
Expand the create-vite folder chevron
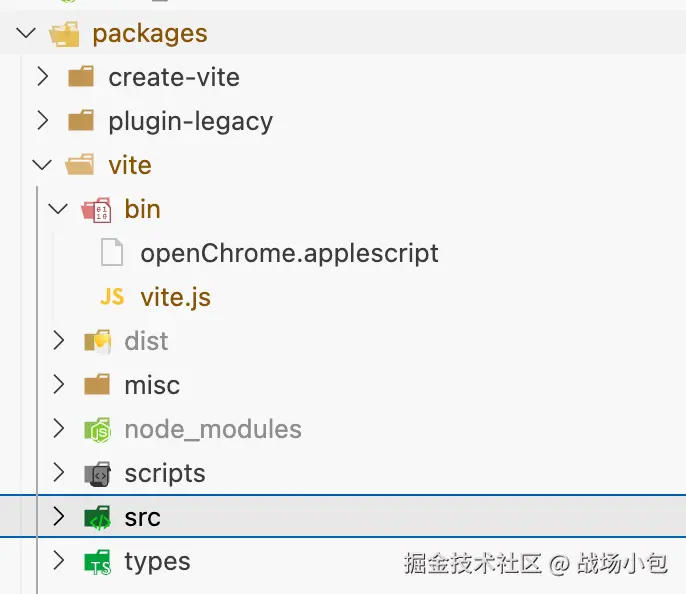pyautogui.click(x=42, y=77)
